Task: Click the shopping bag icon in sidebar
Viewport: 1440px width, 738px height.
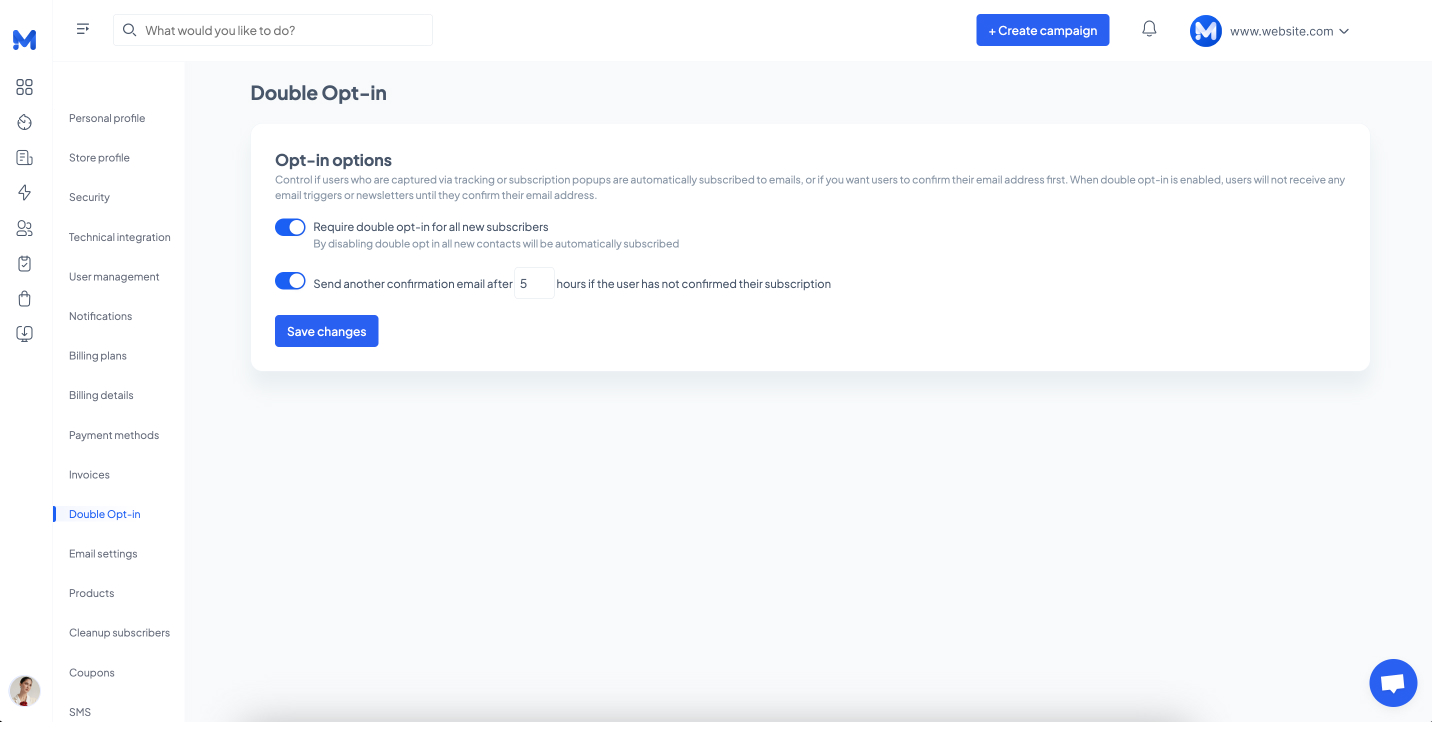Action: click(25, 299)
